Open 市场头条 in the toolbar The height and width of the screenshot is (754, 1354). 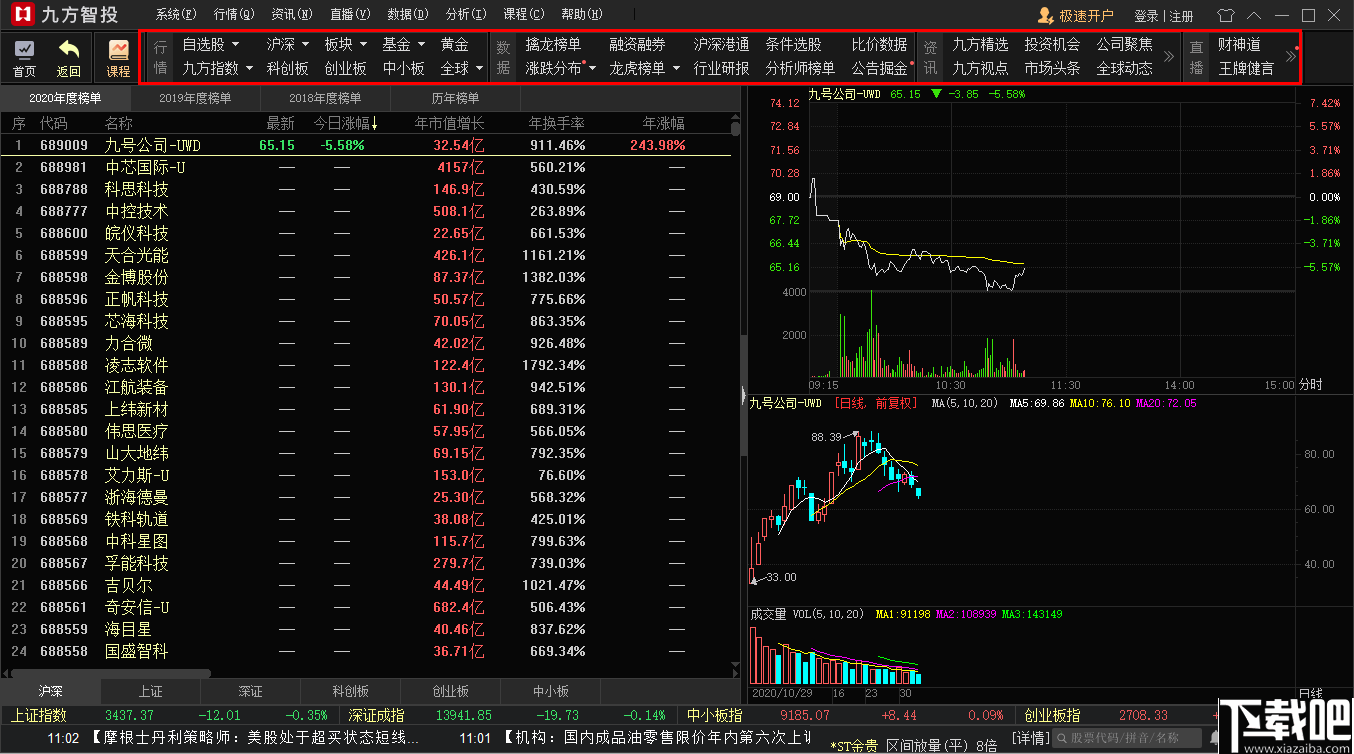(1052, 69)
